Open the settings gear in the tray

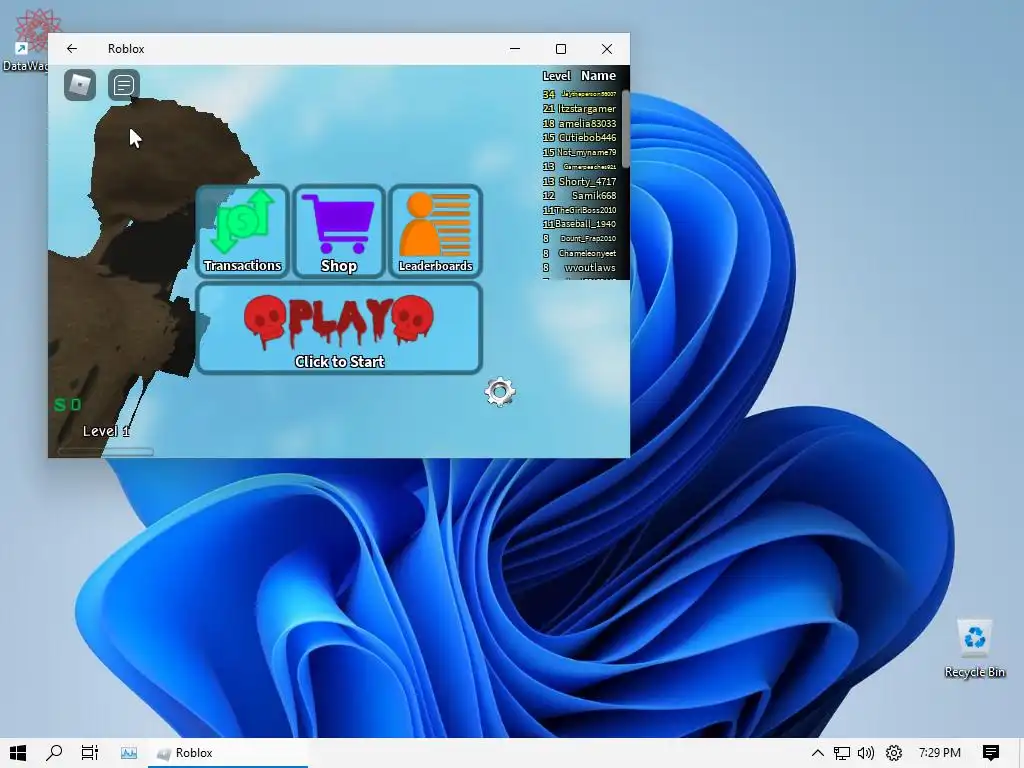(893, 753)
